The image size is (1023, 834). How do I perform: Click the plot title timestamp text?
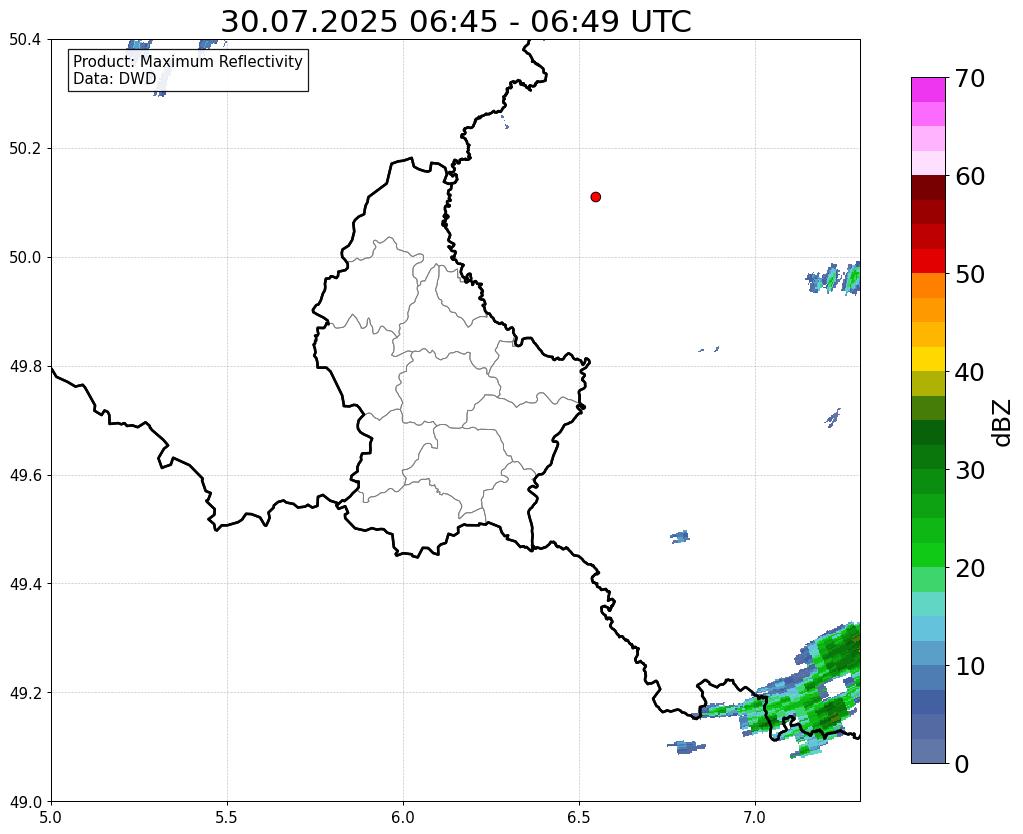455,22
